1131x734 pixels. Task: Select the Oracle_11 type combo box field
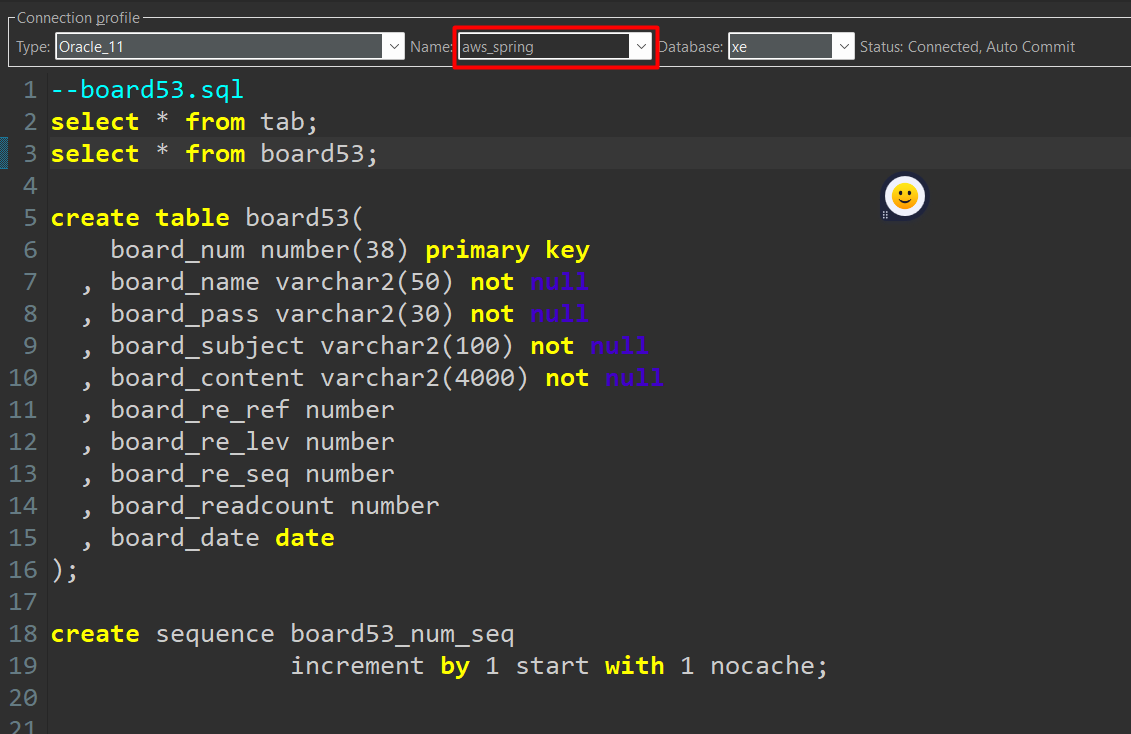(x=229, y=47)
